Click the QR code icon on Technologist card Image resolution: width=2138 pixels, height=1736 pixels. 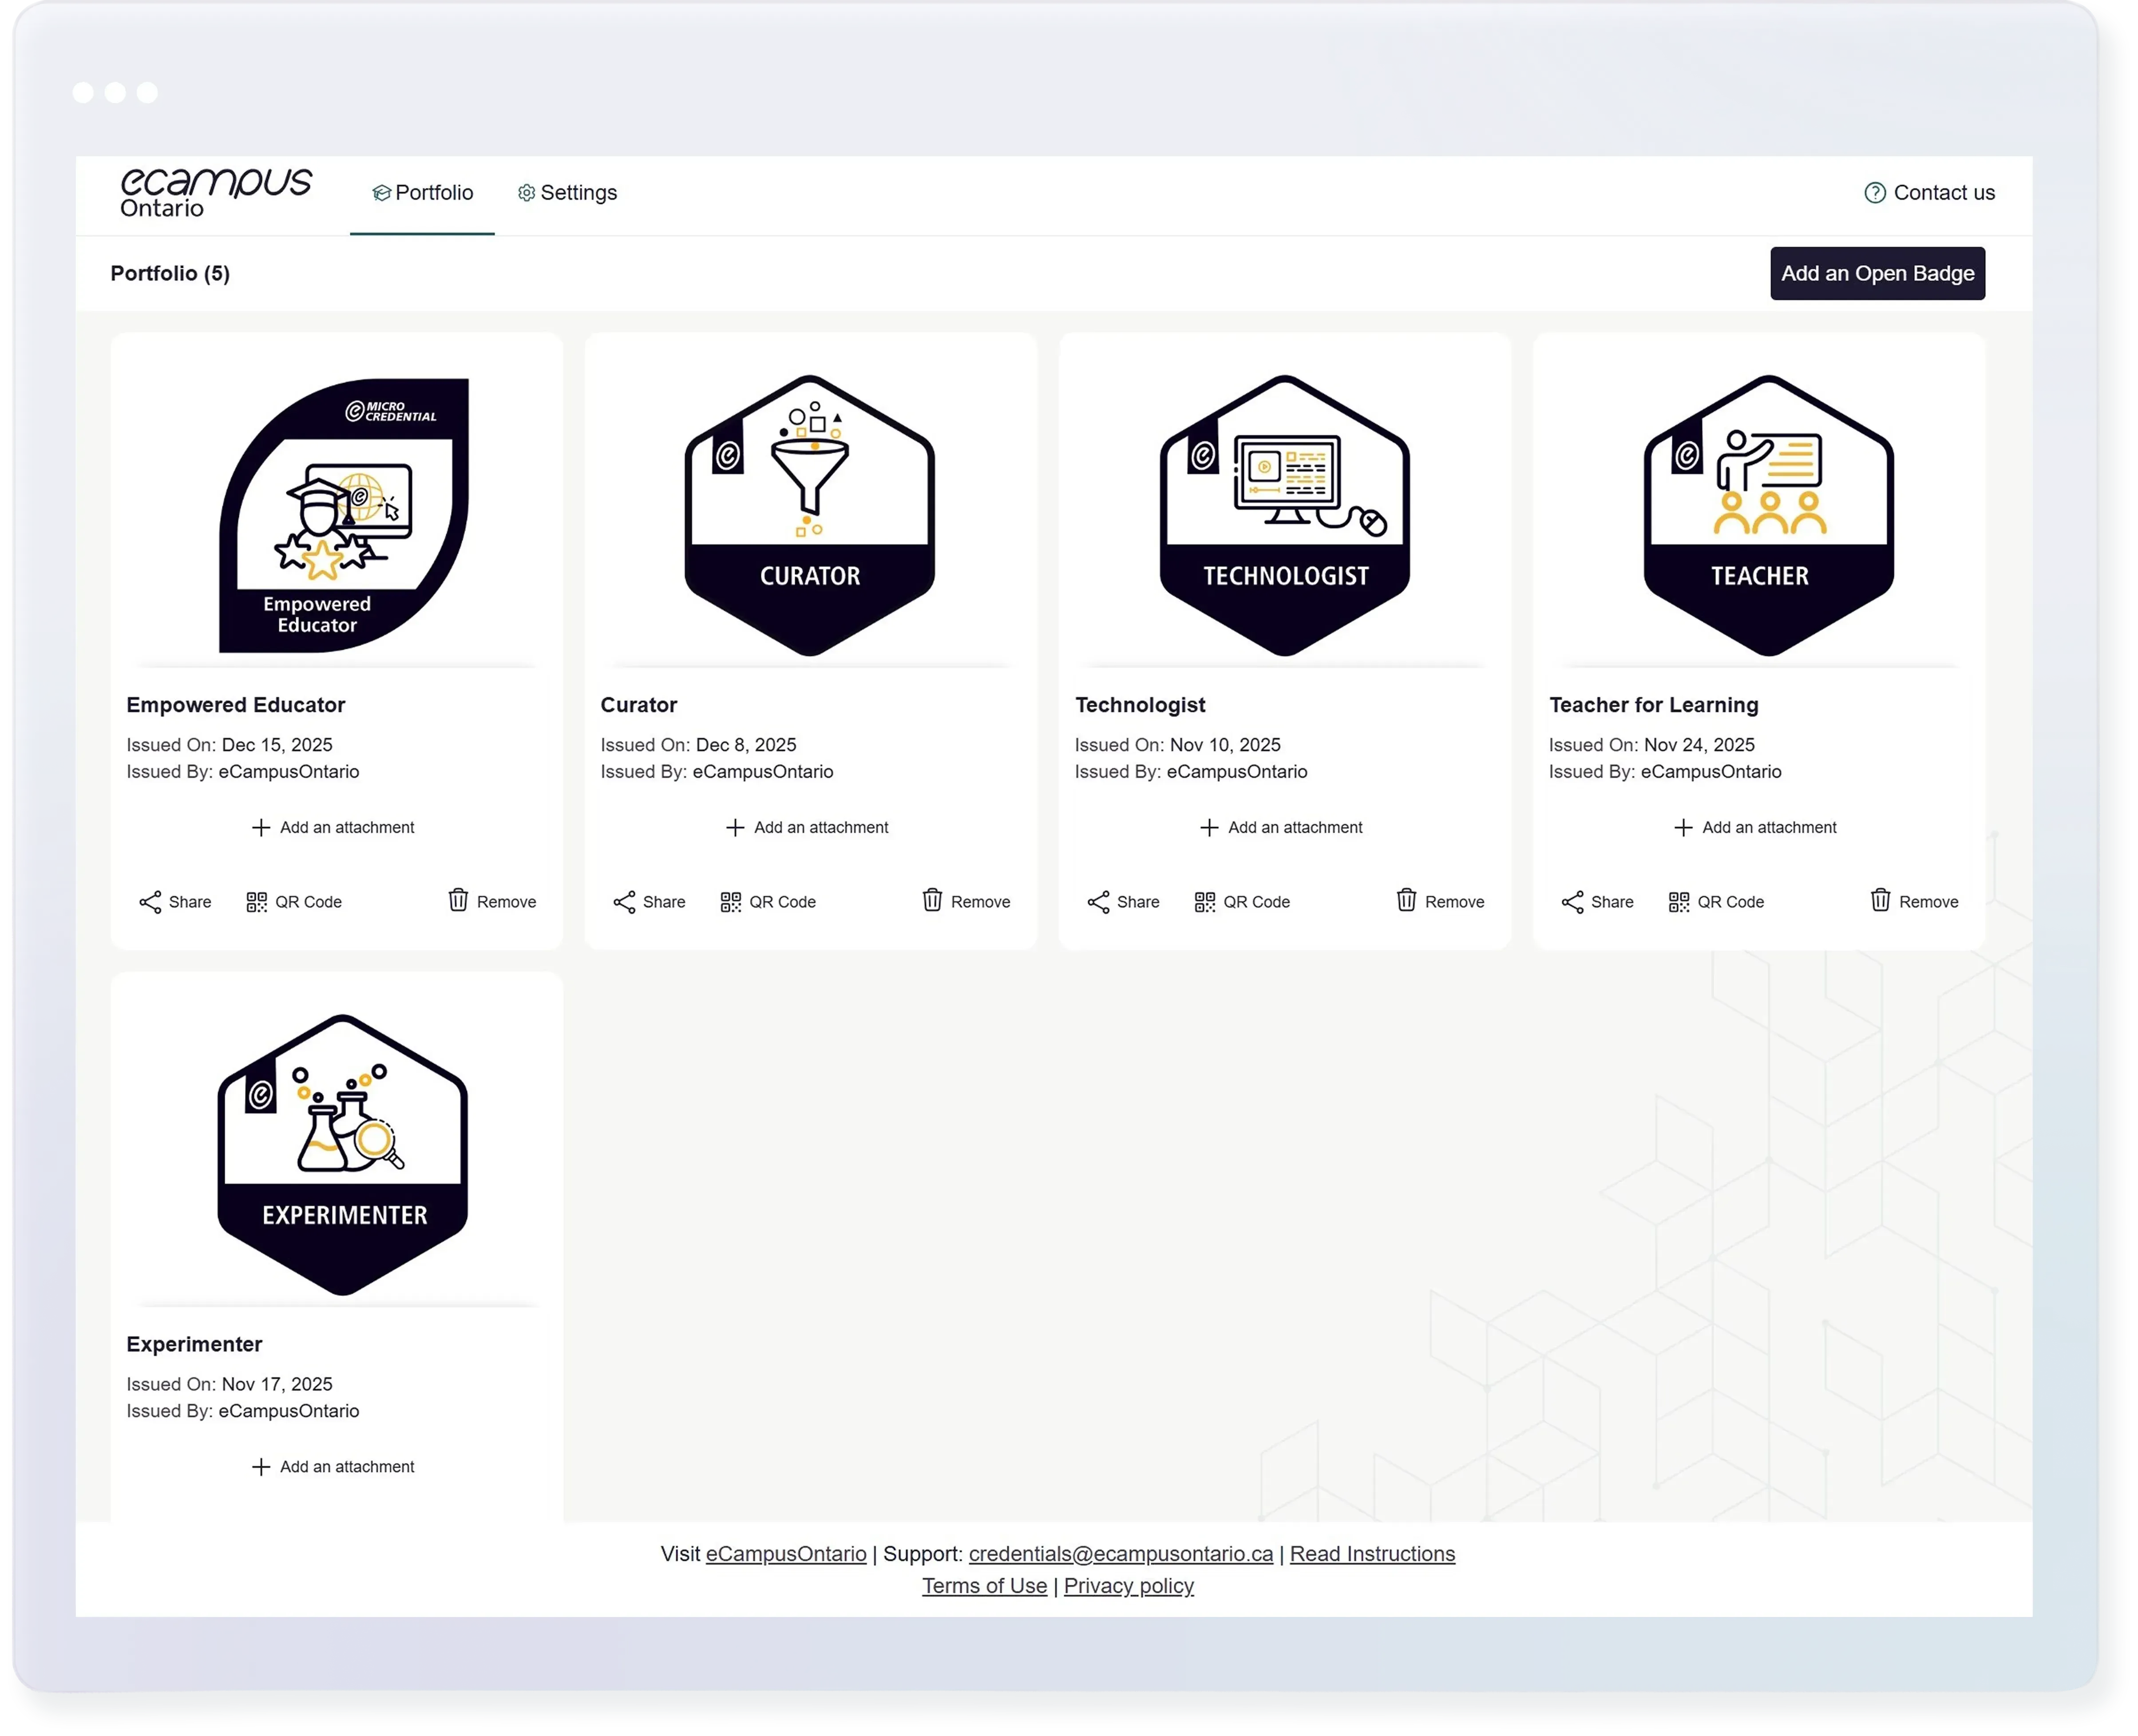click(x=1205, y=902)
